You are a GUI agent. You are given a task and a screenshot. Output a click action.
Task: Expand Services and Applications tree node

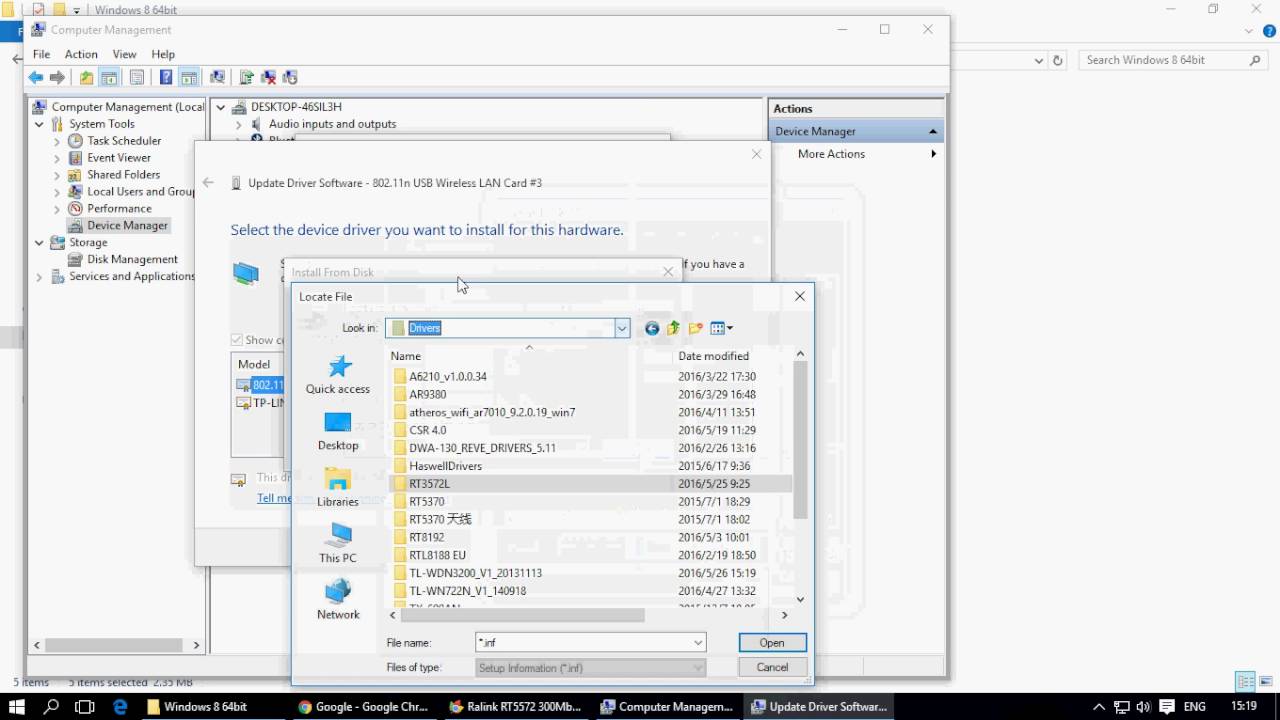(39, 277)
